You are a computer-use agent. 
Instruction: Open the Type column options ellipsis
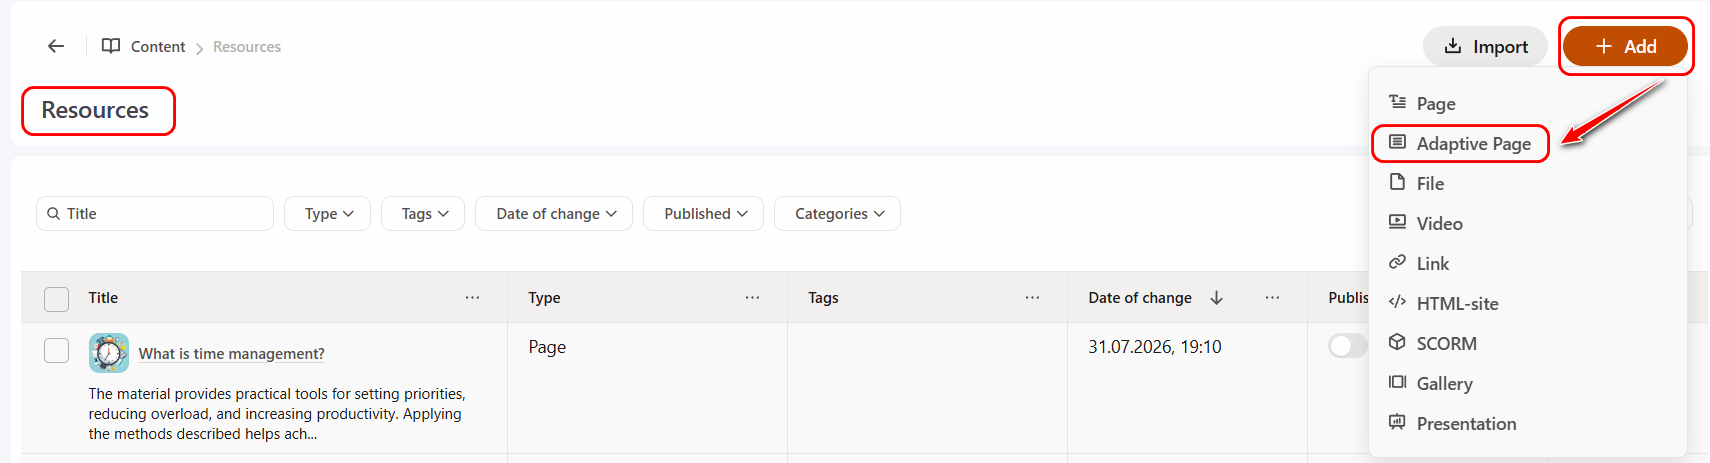click(x=752, y=298)
